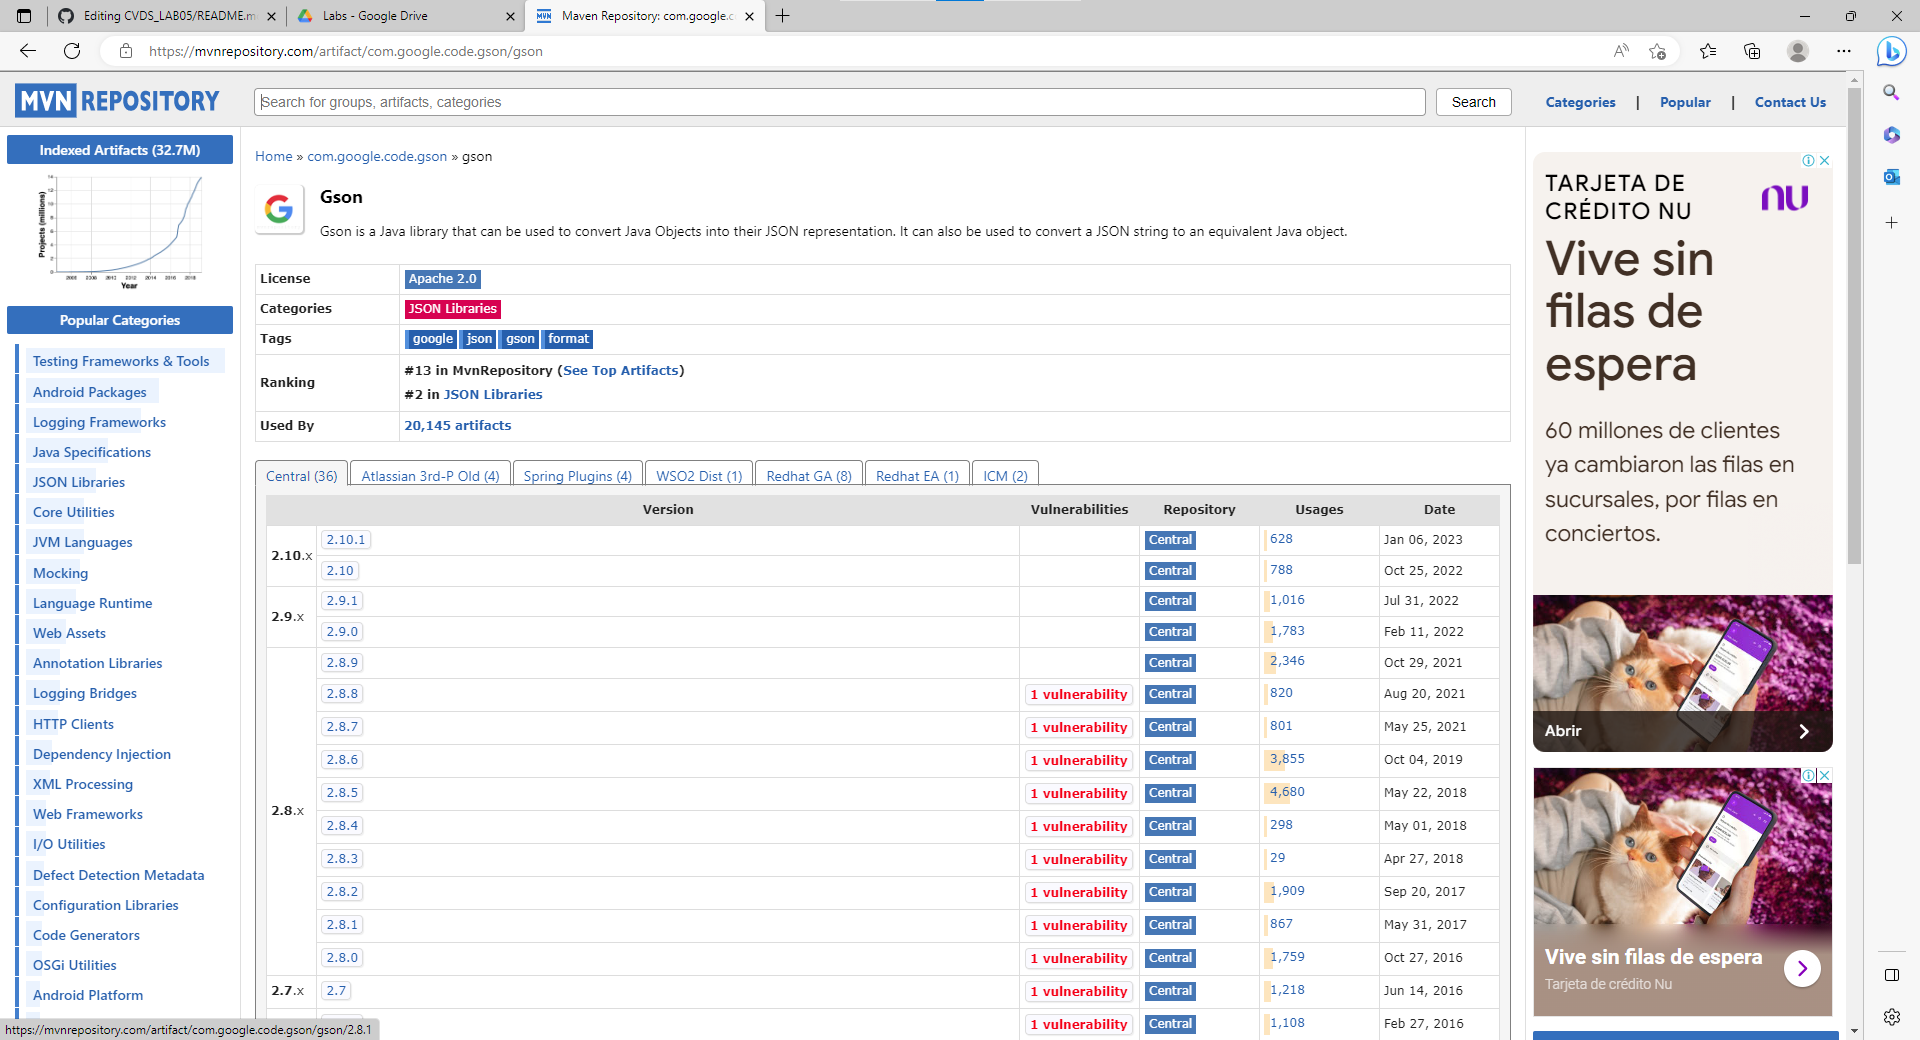Open the Contact Us link
The image size is (1920, 1040).
[x=1790, y=102]
